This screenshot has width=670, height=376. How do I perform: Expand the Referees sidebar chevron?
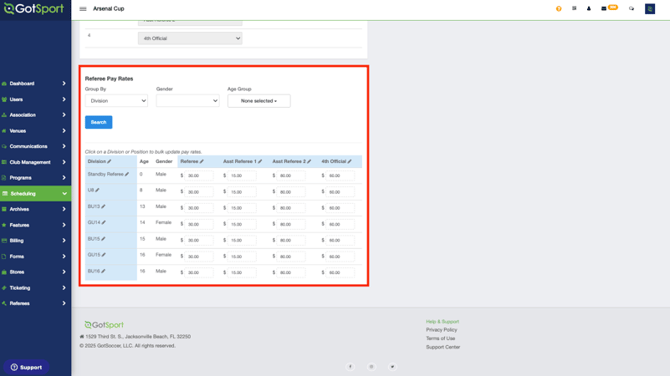click(64, 303)
